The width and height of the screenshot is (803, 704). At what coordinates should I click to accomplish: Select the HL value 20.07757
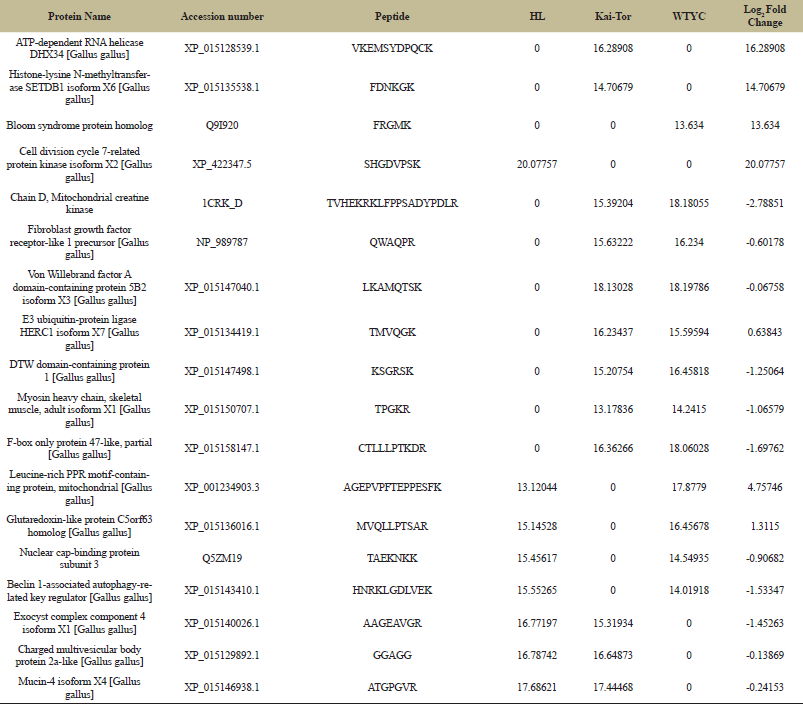(x=537, y=164)
